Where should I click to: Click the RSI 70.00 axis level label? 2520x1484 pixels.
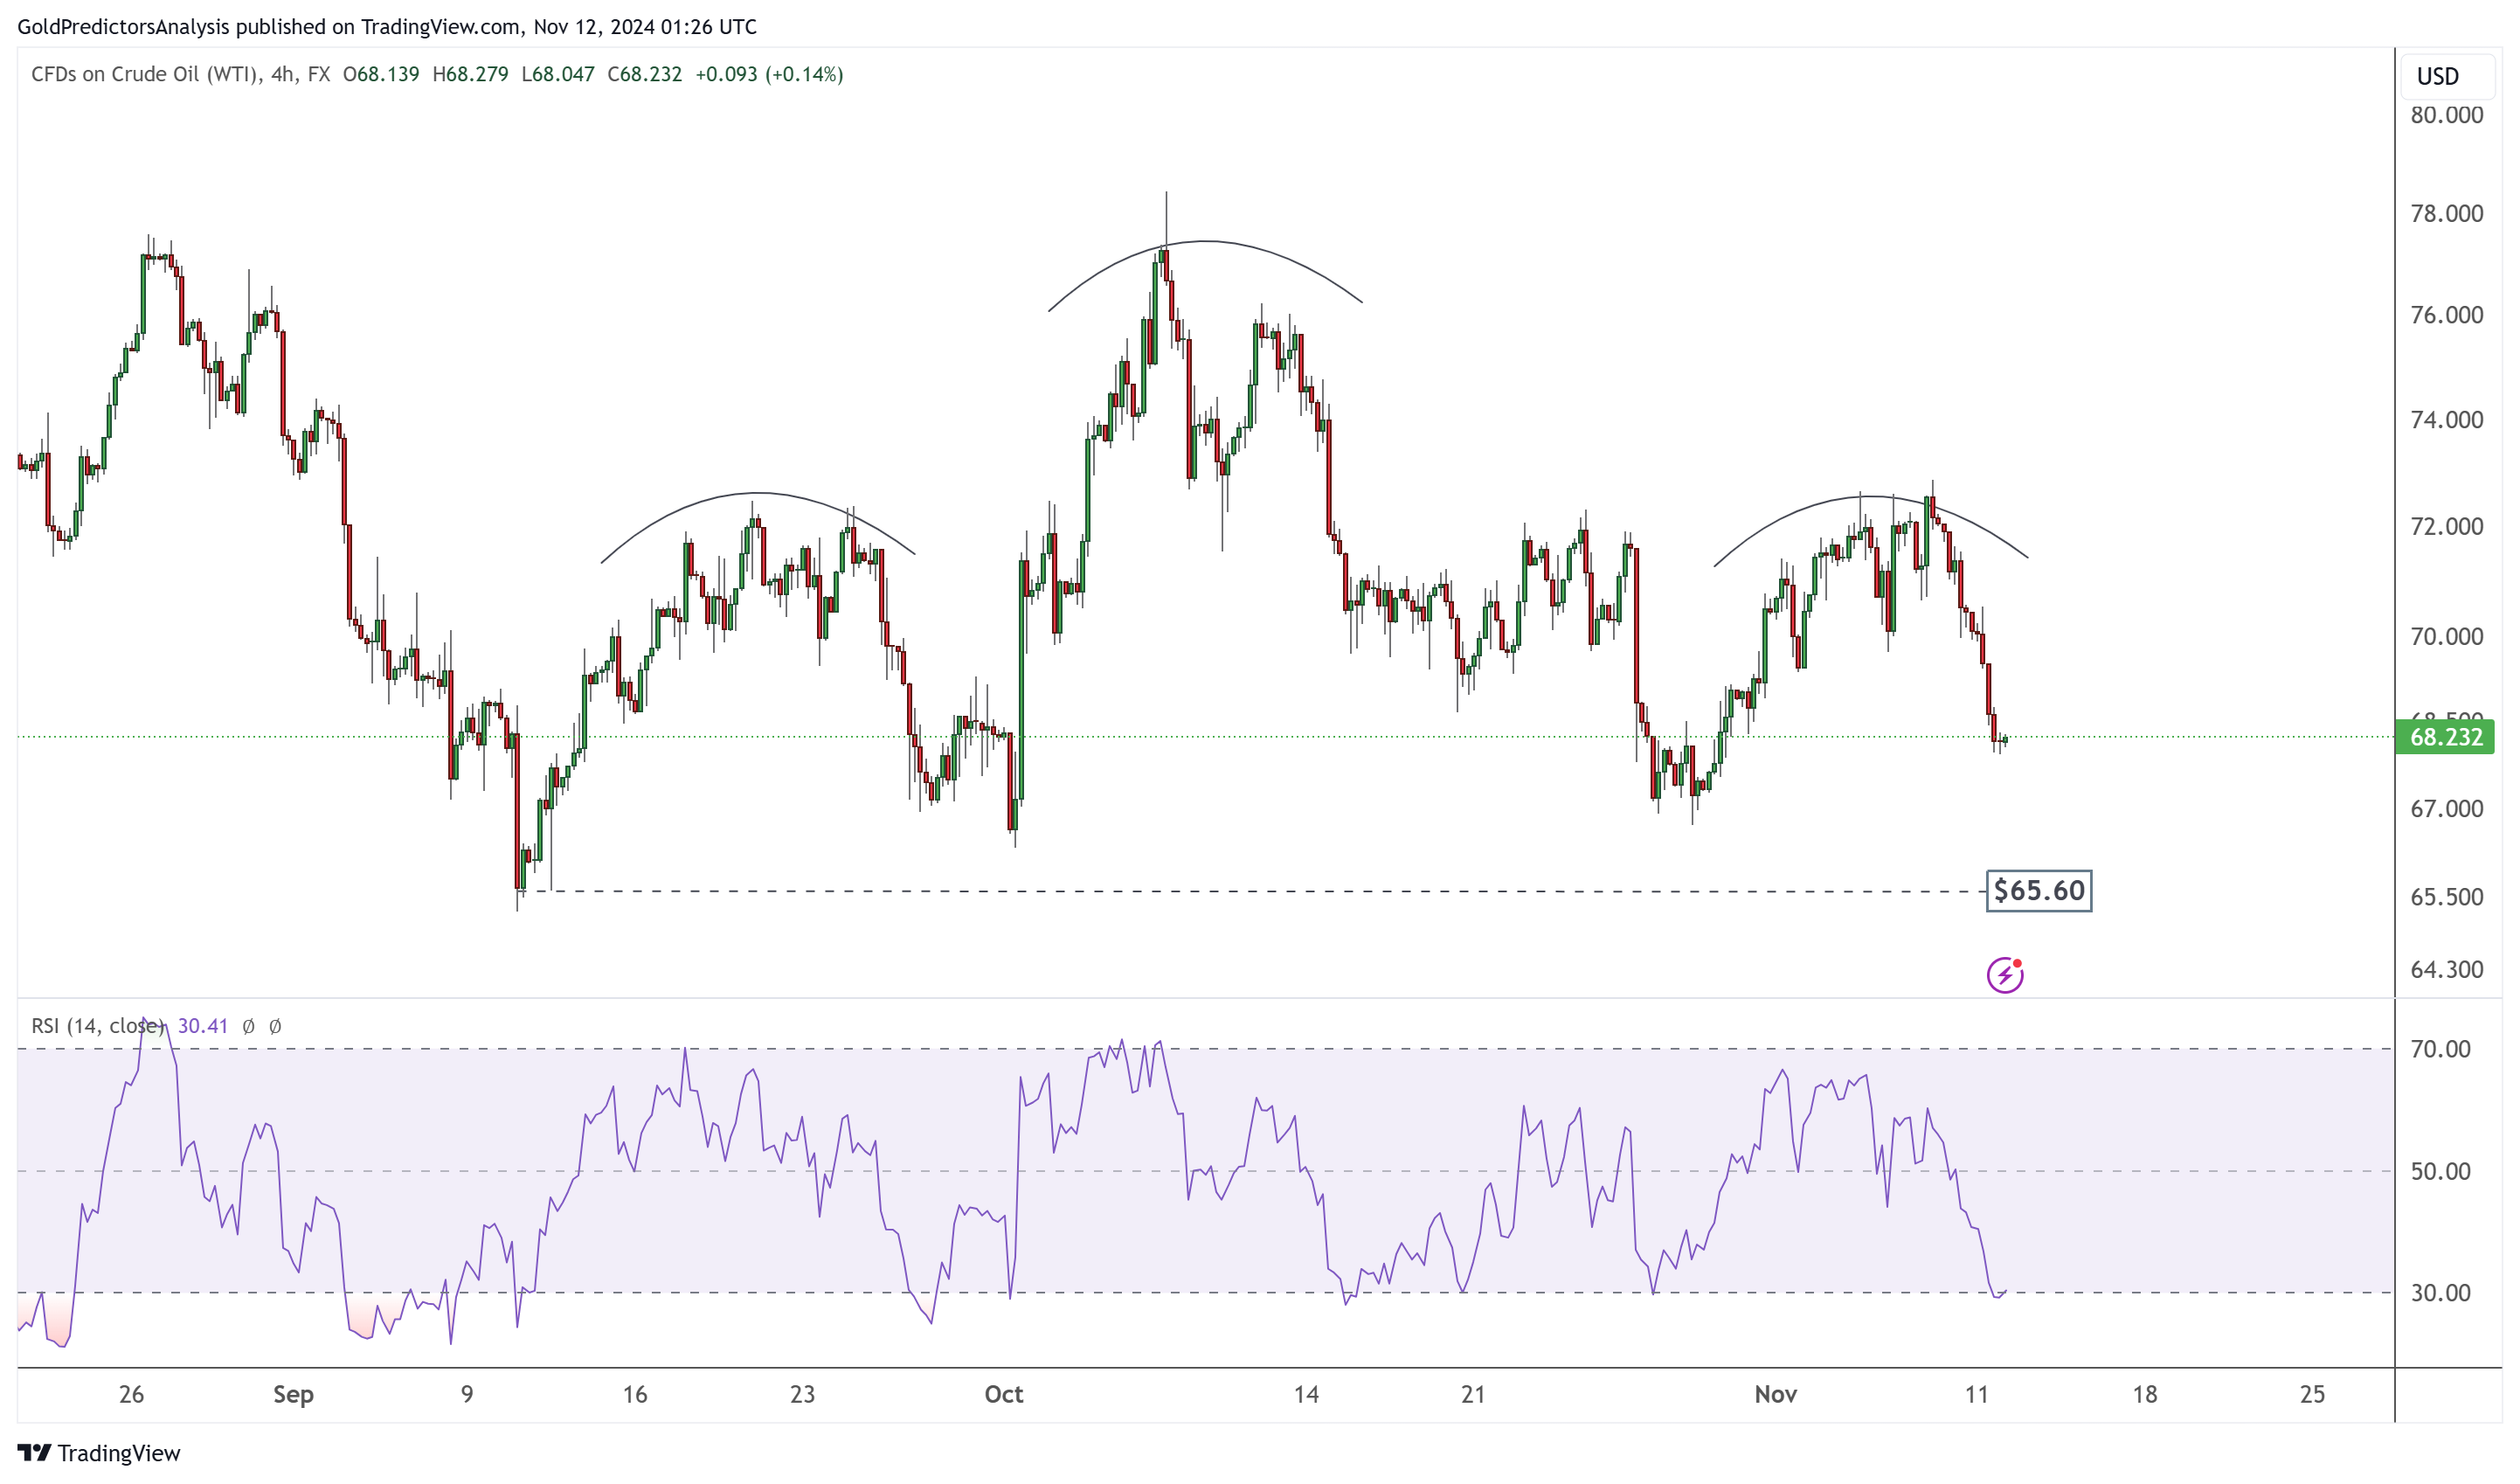point(2440,1049)
